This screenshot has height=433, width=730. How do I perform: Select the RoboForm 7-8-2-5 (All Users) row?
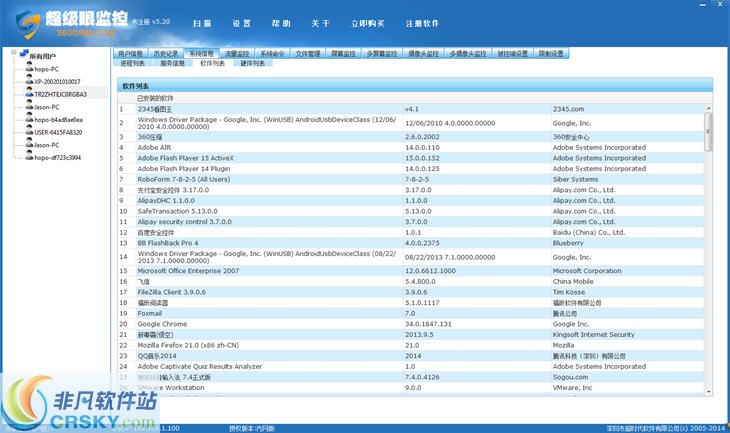coord(411,179)
